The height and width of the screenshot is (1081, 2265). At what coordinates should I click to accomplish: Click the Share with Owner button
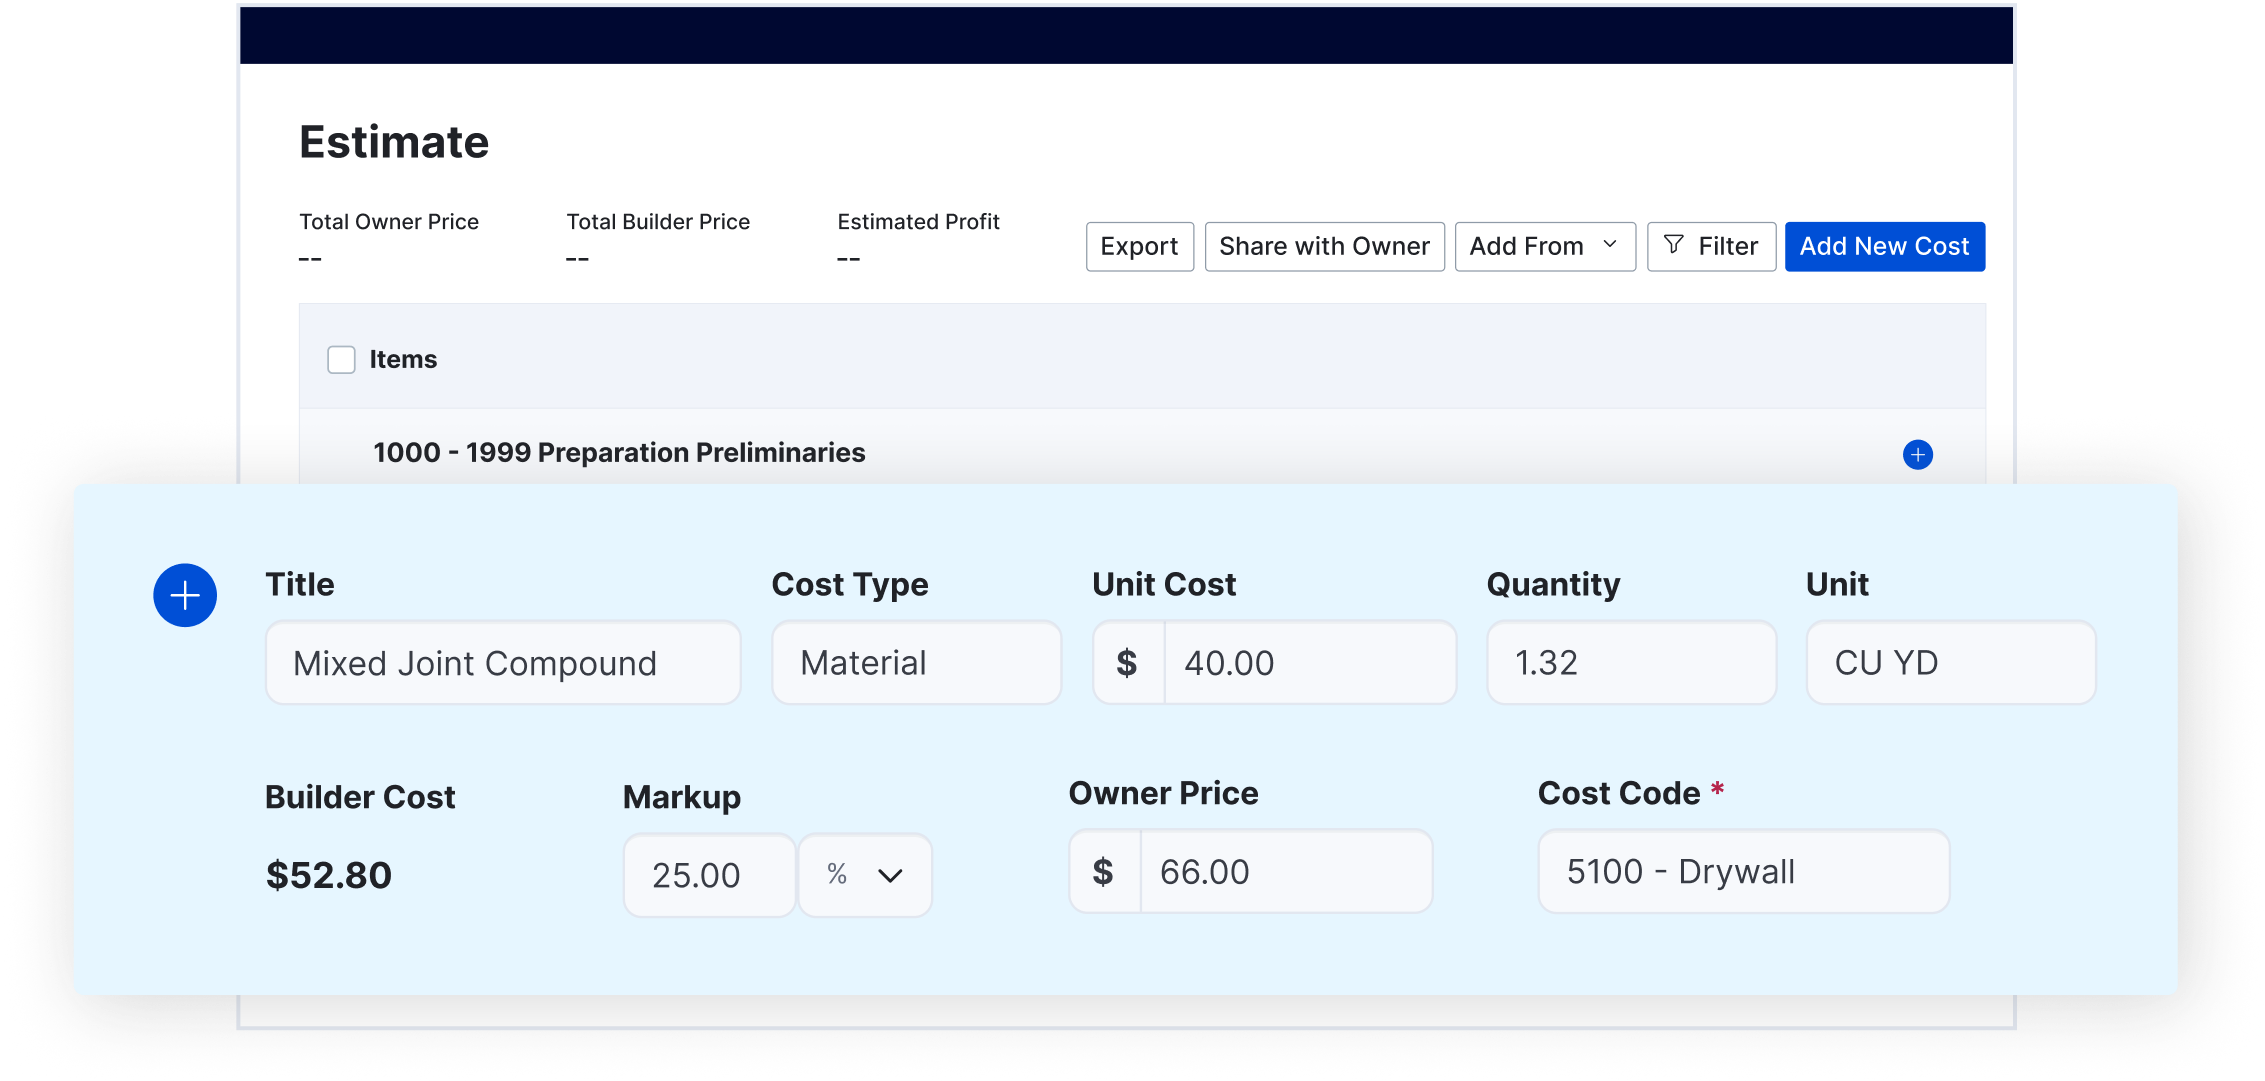click(1324, 246)
